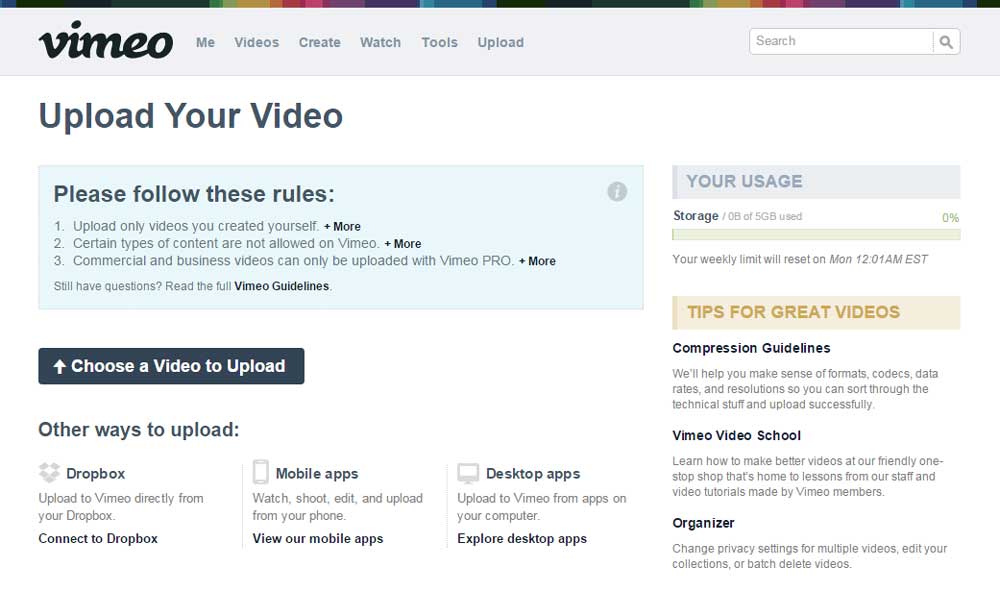The width and height of the screenshot is (1000, 592).
Task: Click the info icon in rules box
Action: click(617, 192)
